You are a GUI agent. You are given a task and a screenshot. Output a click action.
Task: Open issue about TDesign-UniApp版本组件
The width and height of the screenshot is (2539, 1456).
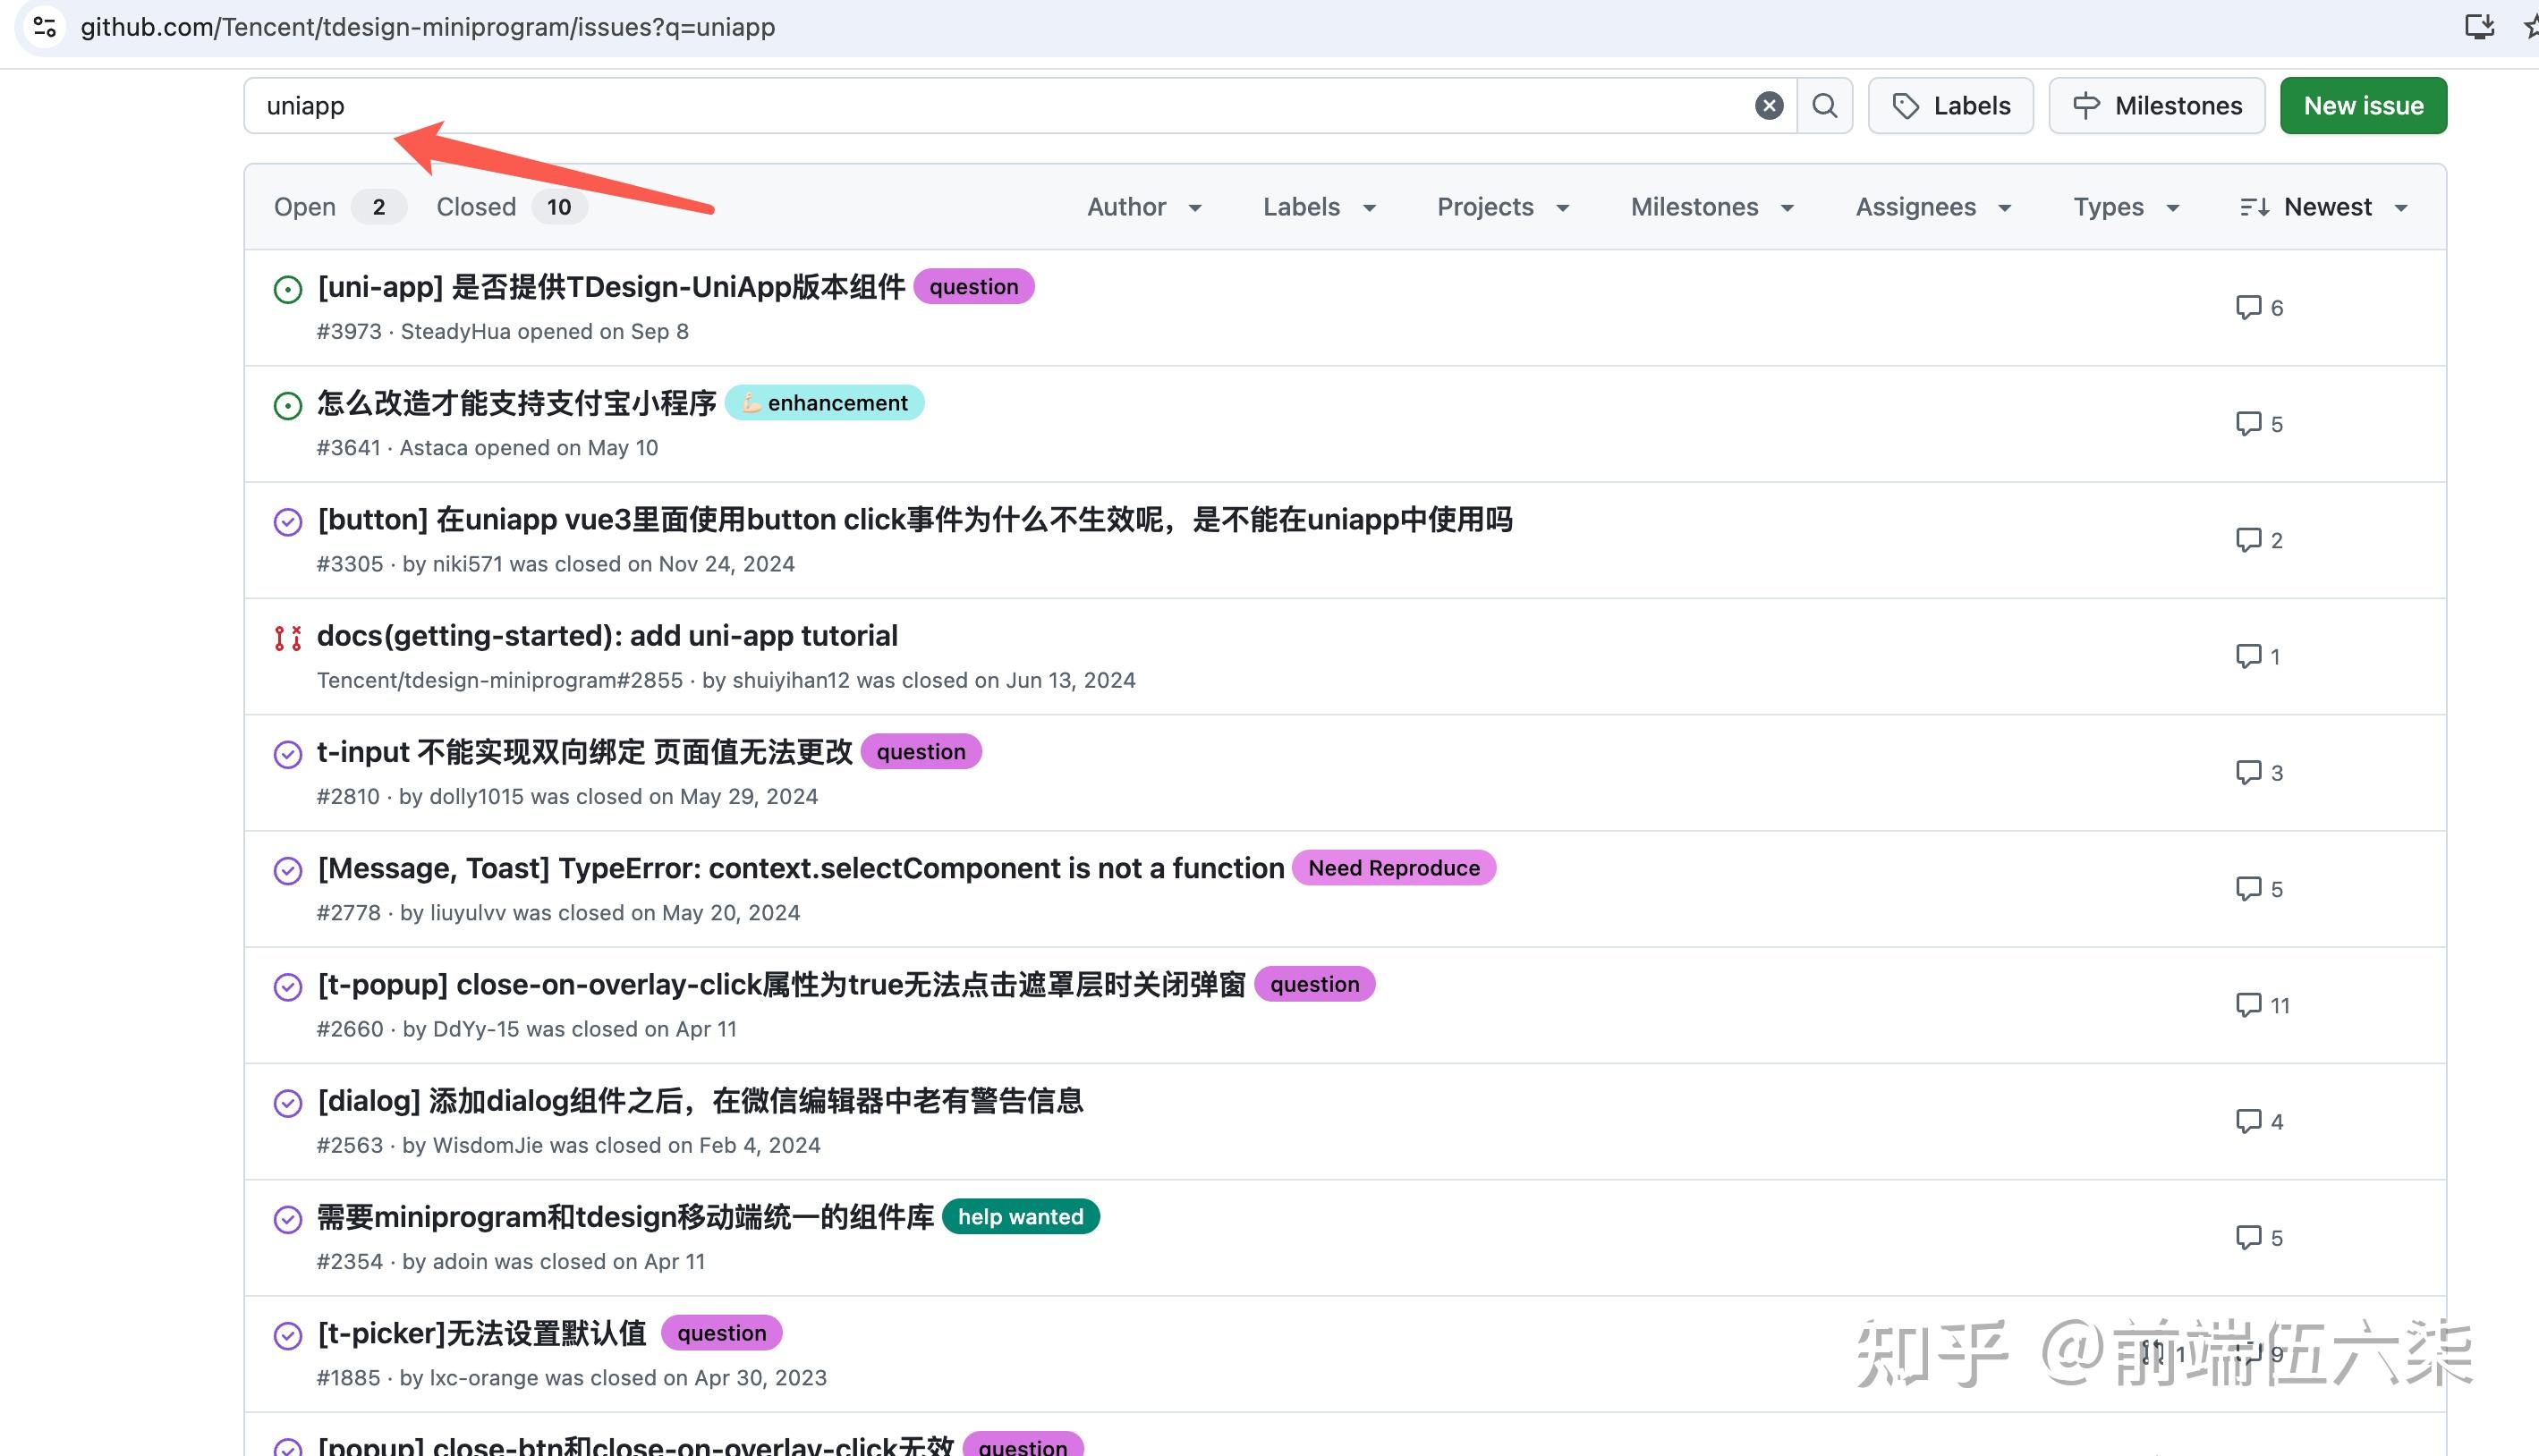(611, 287)
